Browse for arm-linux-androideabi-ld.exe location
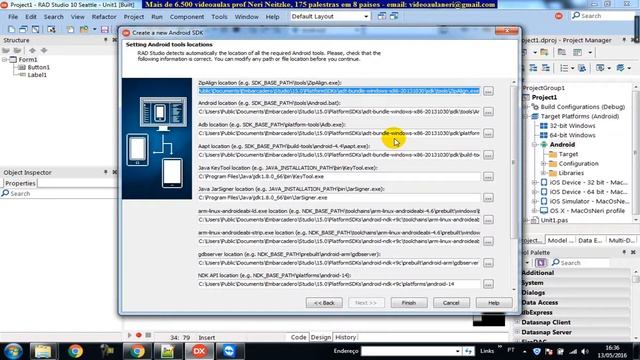 click(x=488, y=220)
